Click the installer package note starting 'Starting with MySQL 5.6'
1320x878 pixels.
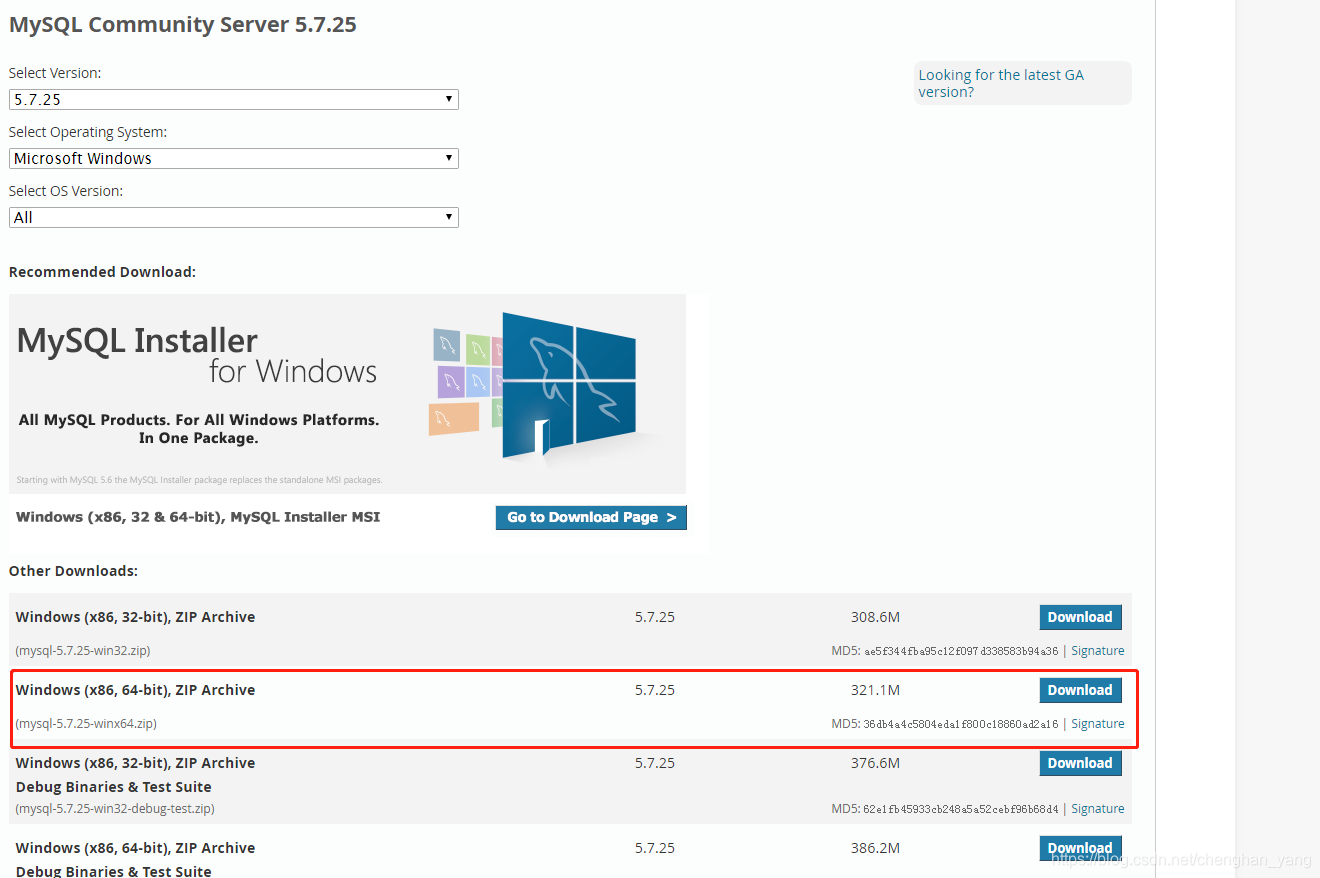[199, 480]
